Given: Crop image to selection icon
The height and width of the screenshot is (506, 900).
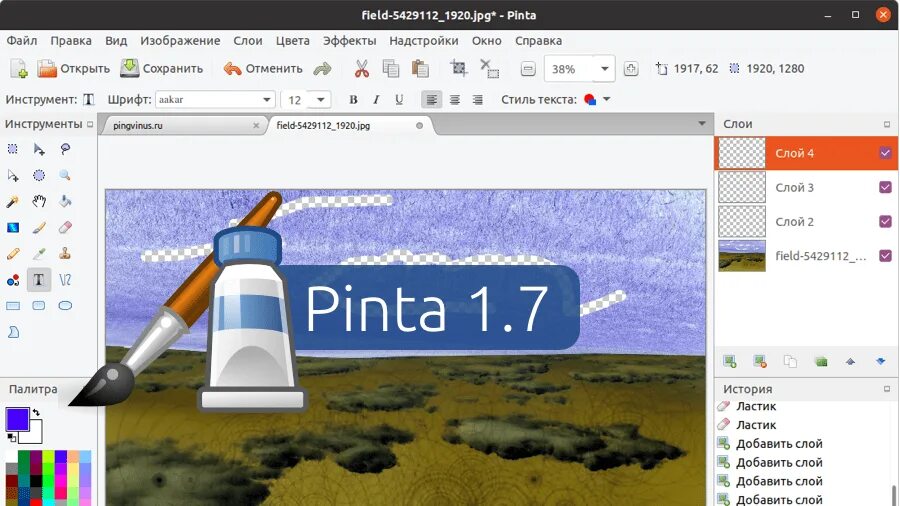Looking at the screenshot, I should [459, 68].
